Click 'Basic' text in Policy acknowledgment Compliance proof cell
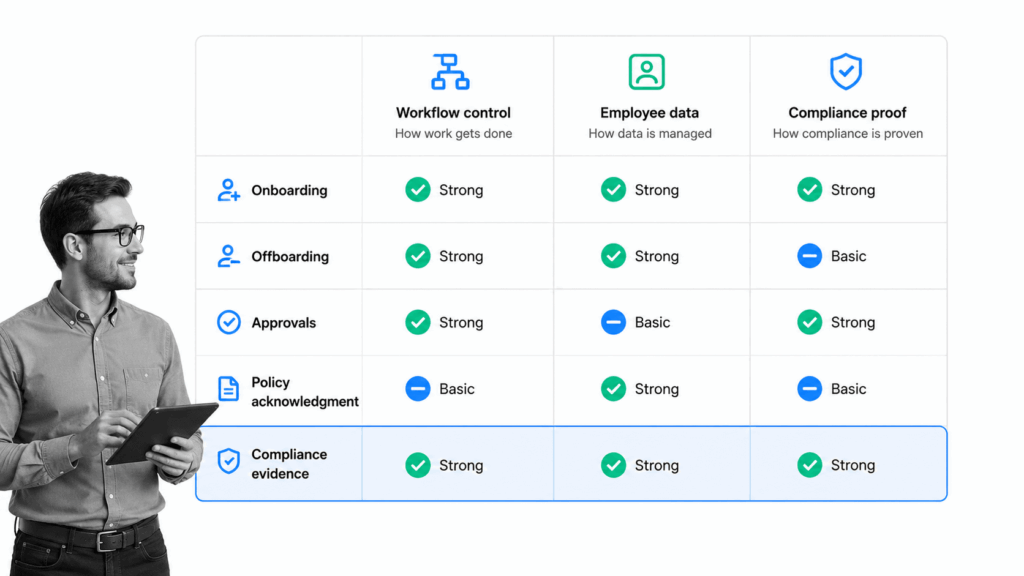The height and width of the screenshot is (576, 1024). click(848, 389)
